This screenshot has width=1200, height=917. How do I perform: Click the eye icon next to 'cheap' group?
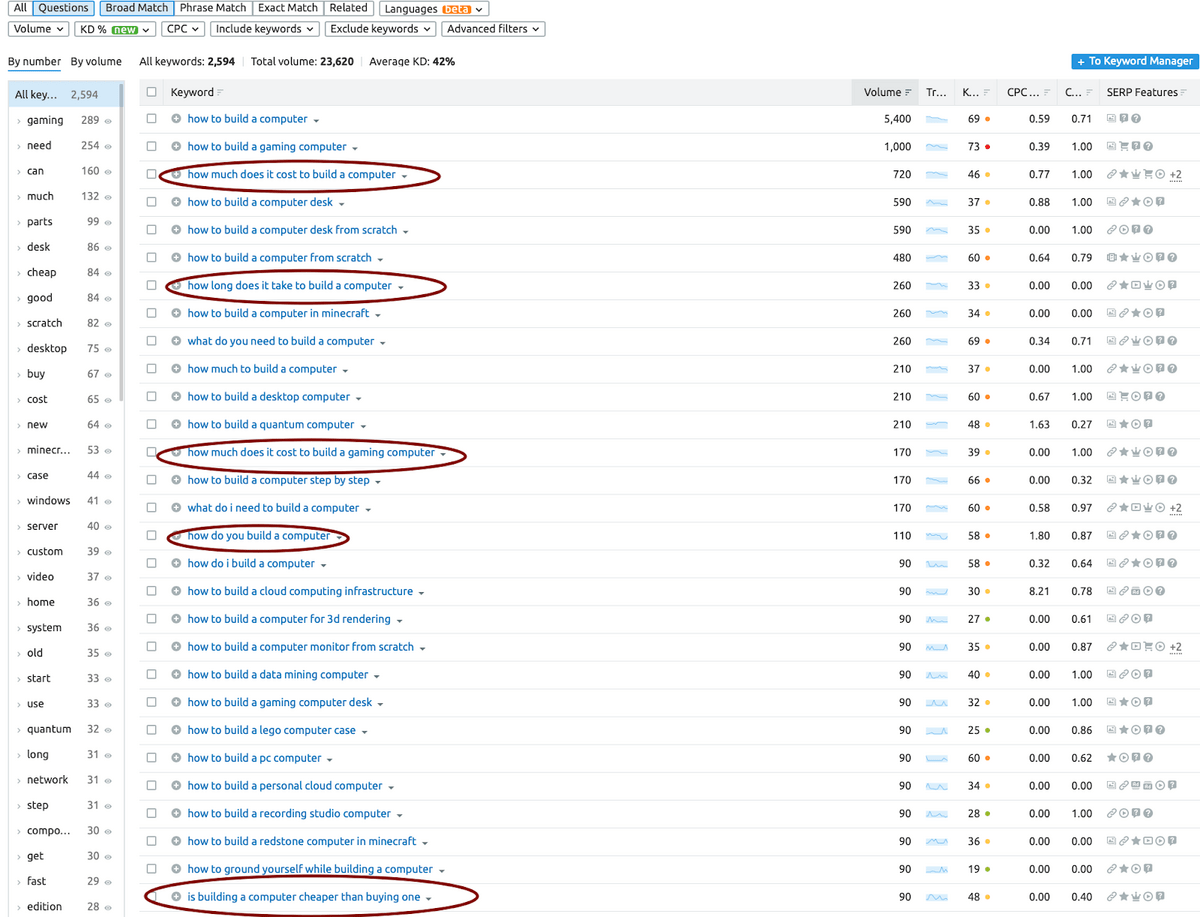(x=108, y=273)
